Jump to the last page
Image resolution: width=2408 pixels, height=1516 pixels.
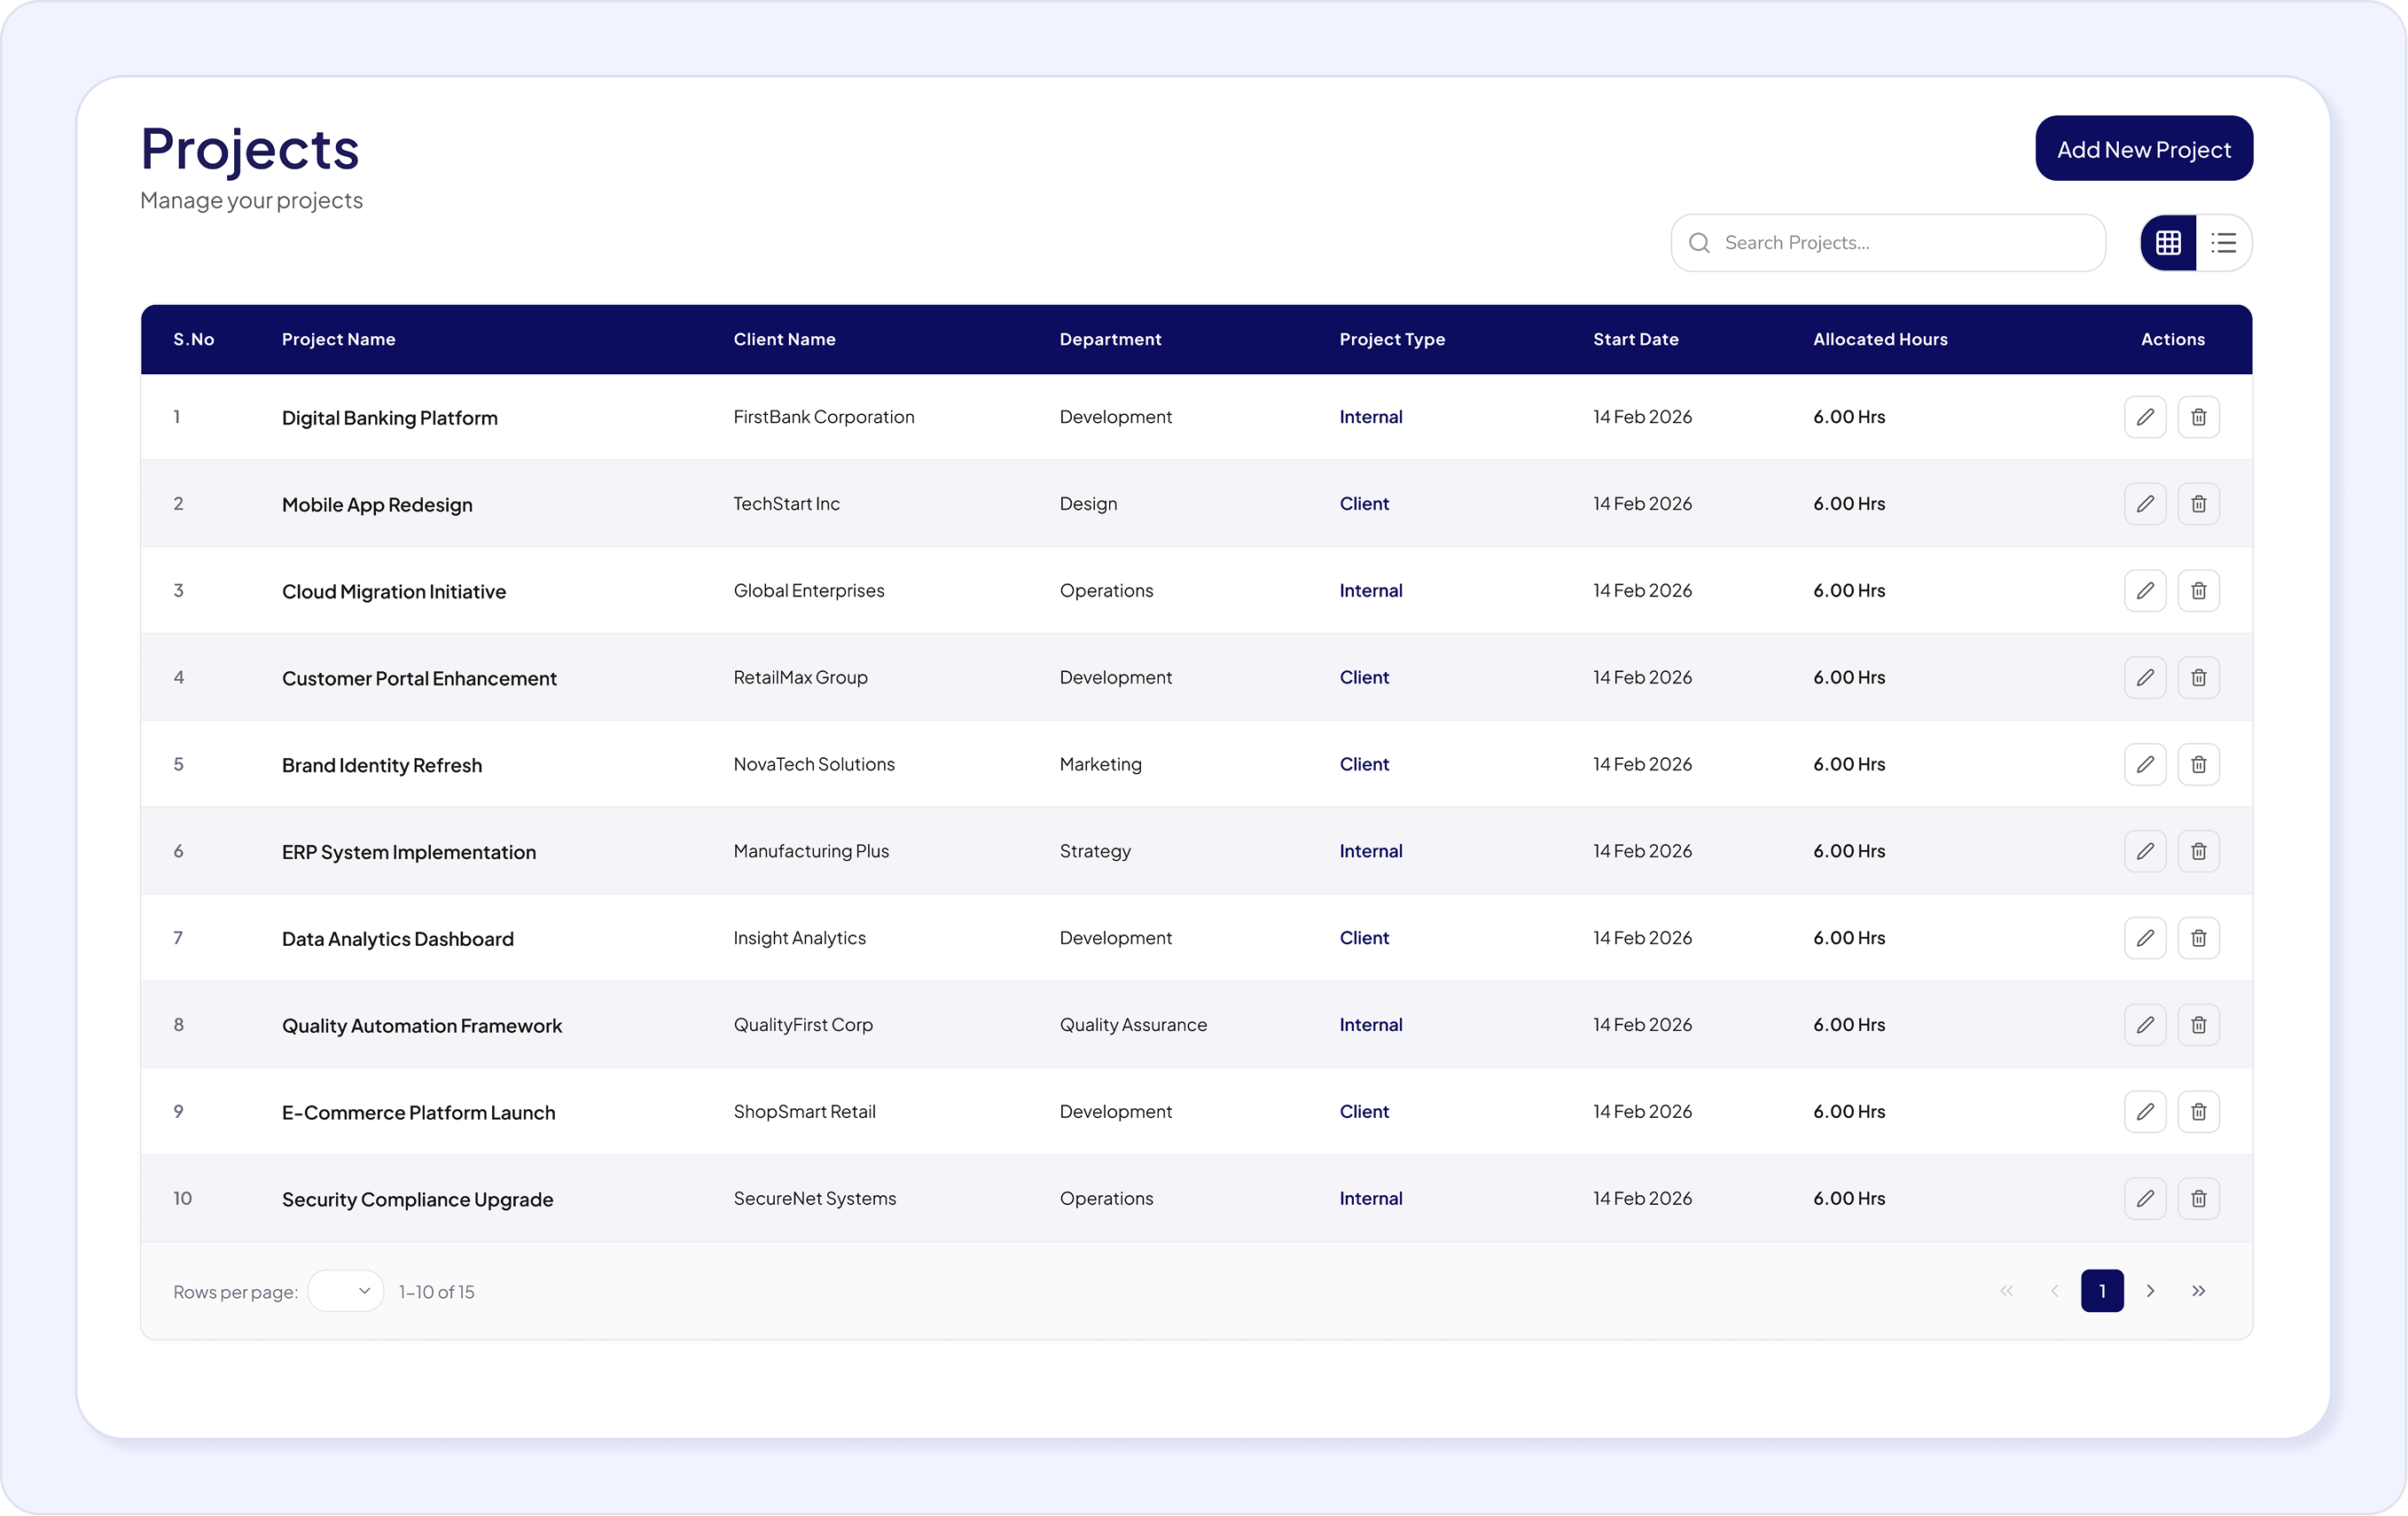(x=2198, y=1291)
